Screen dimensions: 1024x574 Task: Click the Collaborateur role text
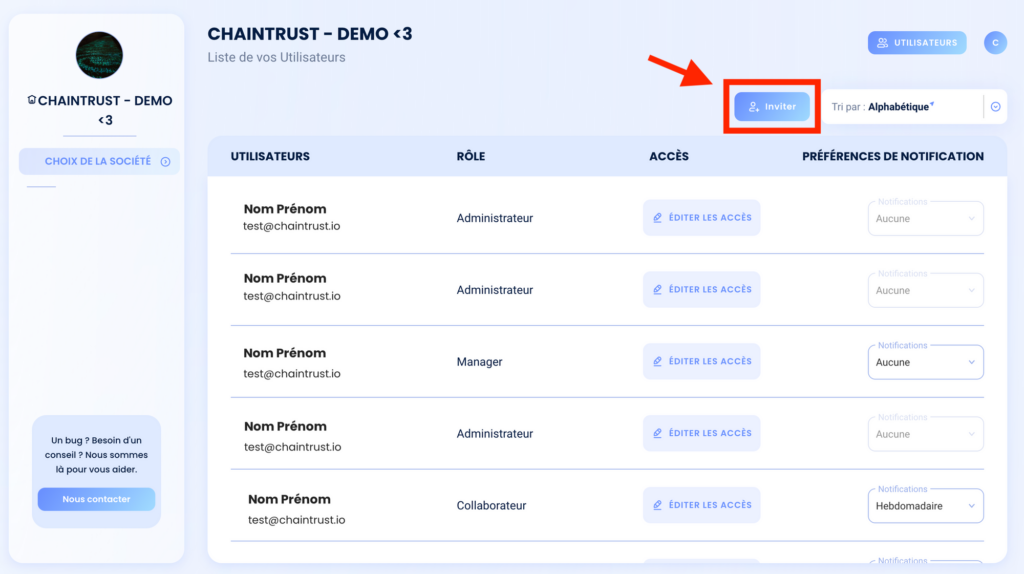491,505
